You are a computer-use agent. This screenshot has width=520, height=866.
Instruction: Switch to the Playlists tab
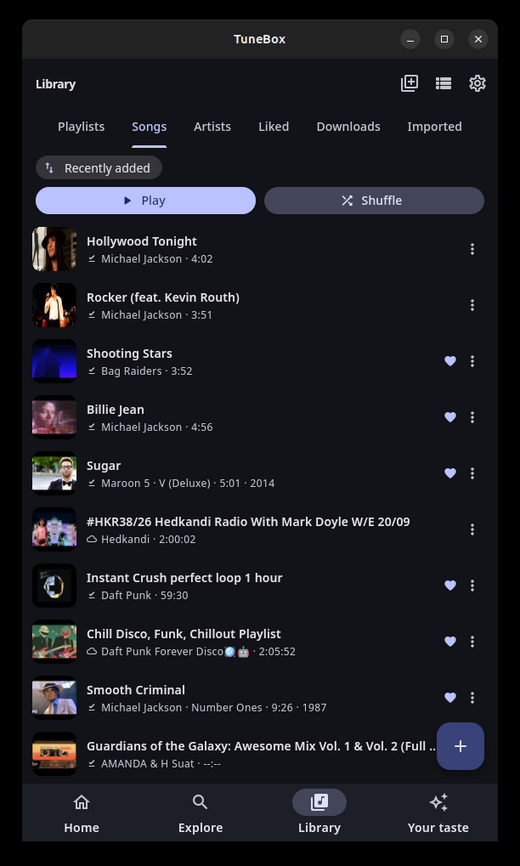[x=81, y=126]
